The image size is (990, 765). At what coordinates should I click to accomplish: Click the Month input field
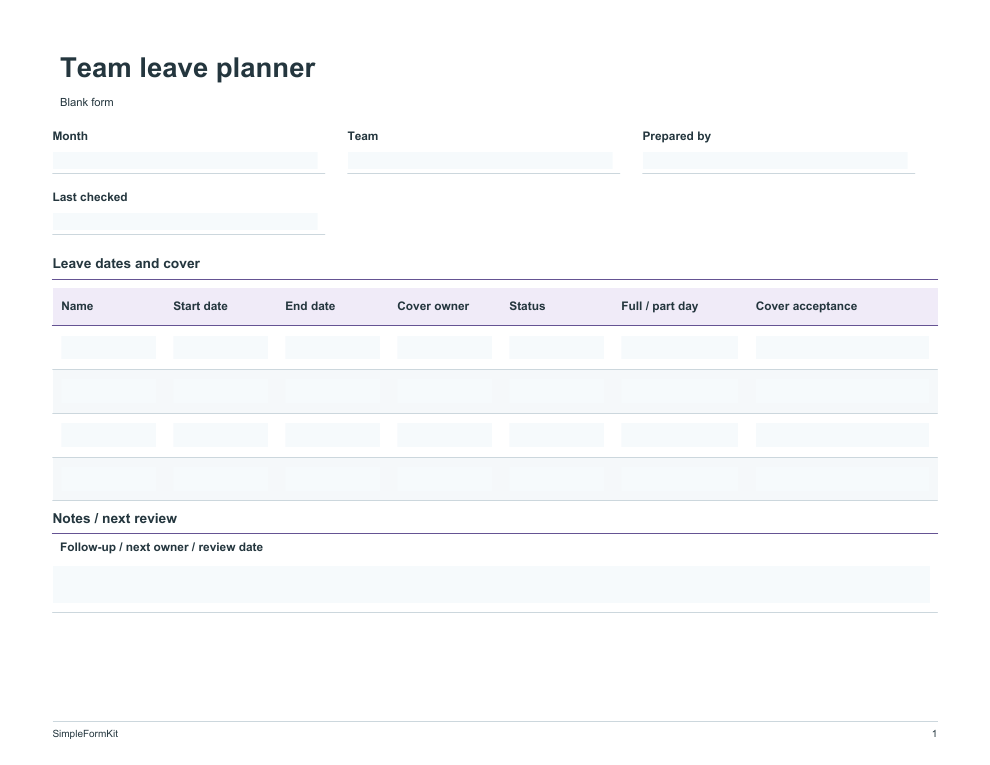pyautogui.click(x=185, y=161)
